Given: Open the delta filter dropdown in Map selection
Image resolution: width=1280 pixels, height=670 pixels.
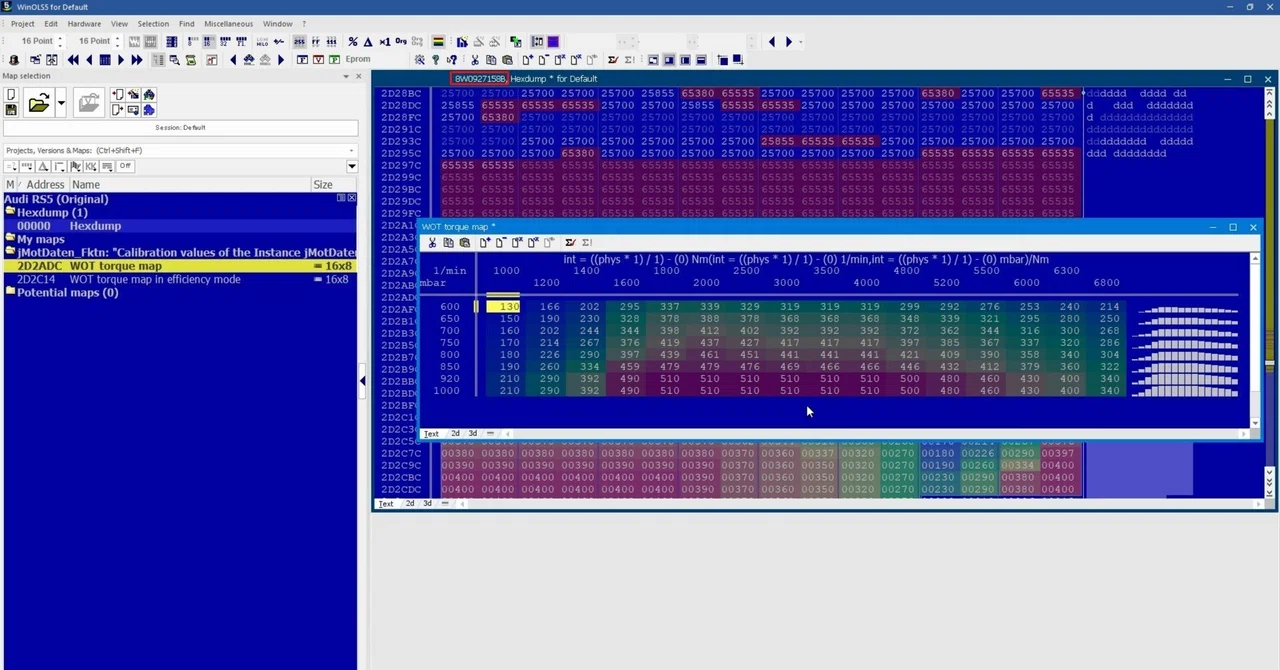Looking at the screenshot, I should (x=43, y=166).
